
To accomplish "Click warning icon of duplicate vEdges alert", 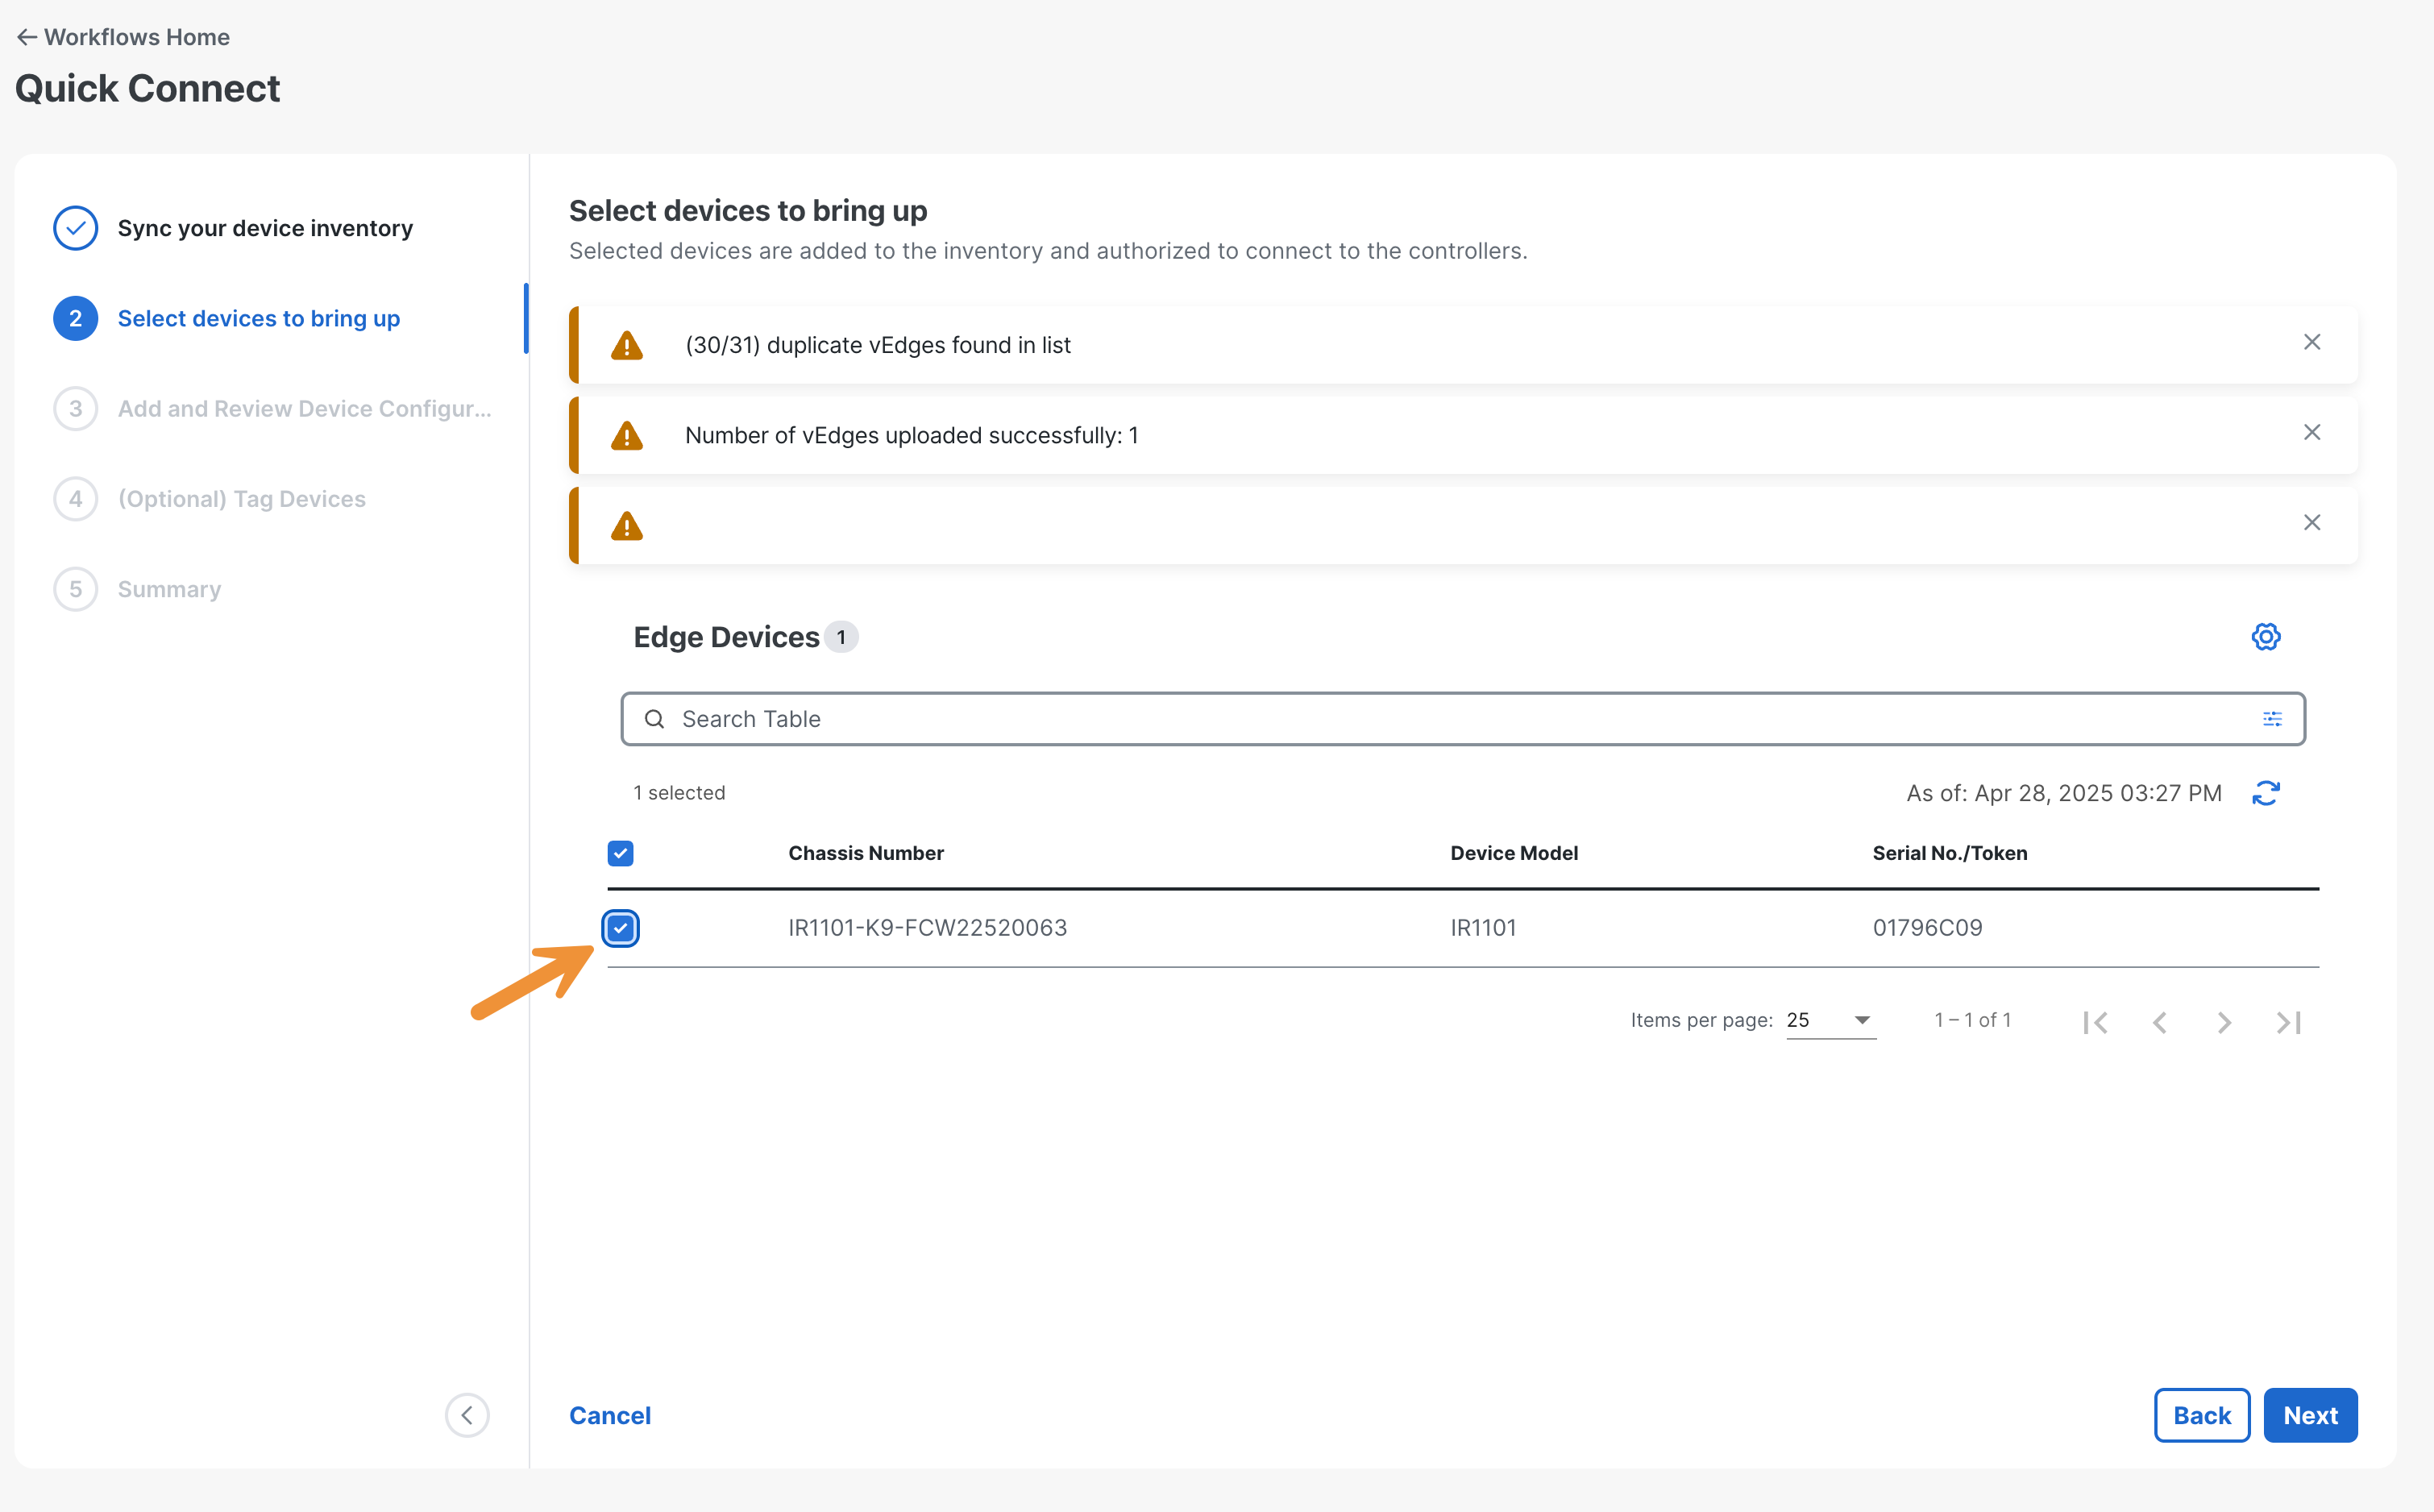I will [627, 345].
